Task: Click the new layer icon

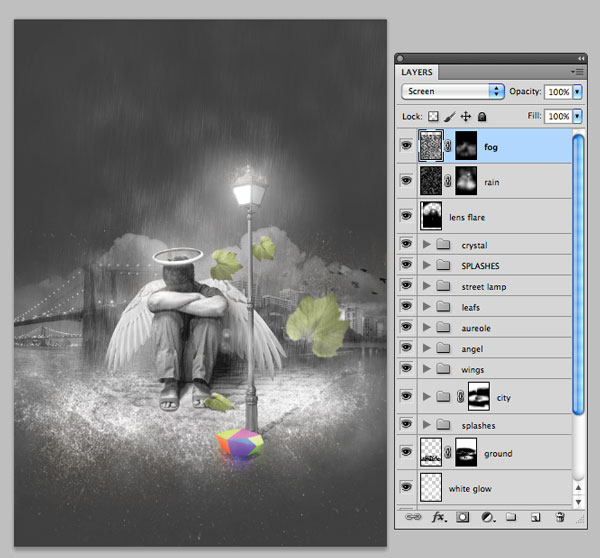Action: click(x=535, y=518)
